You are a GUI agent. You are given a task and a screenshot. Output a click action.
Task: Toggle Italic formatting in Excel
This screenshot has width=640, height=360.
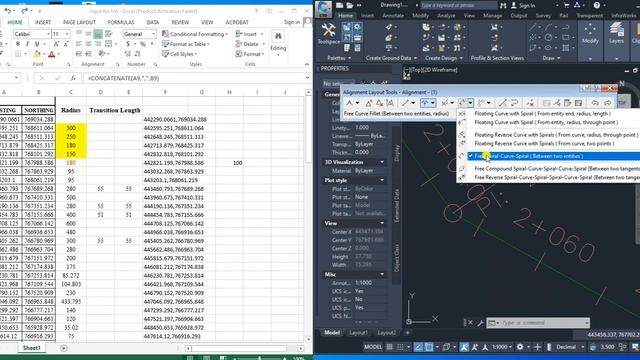(27, 44)
